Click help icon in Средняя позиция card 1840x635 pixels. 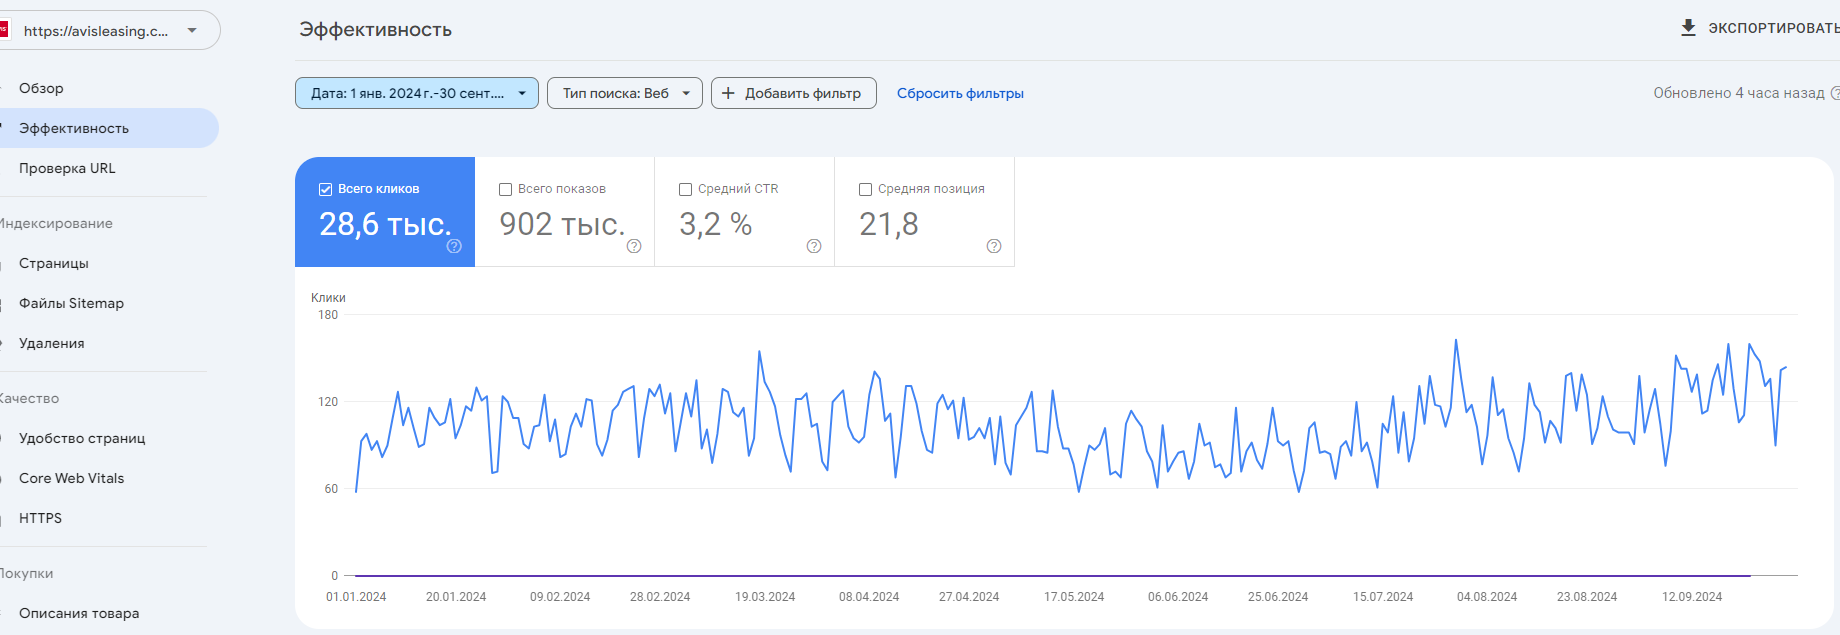point(994,246)
